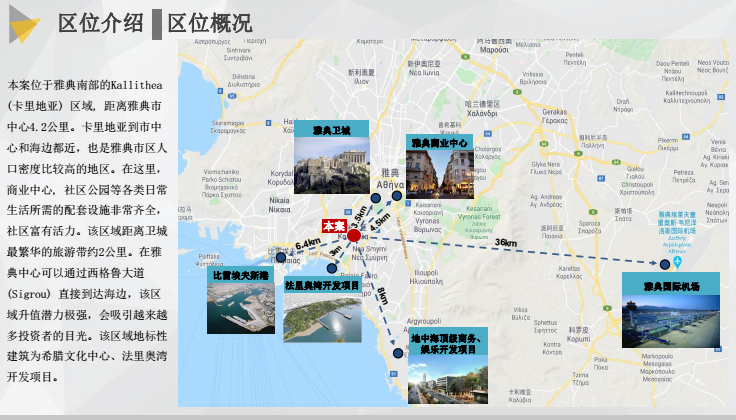Click the Psittalia island label
The width and height of the screenshot is (736, 420).
click(209, 260)
